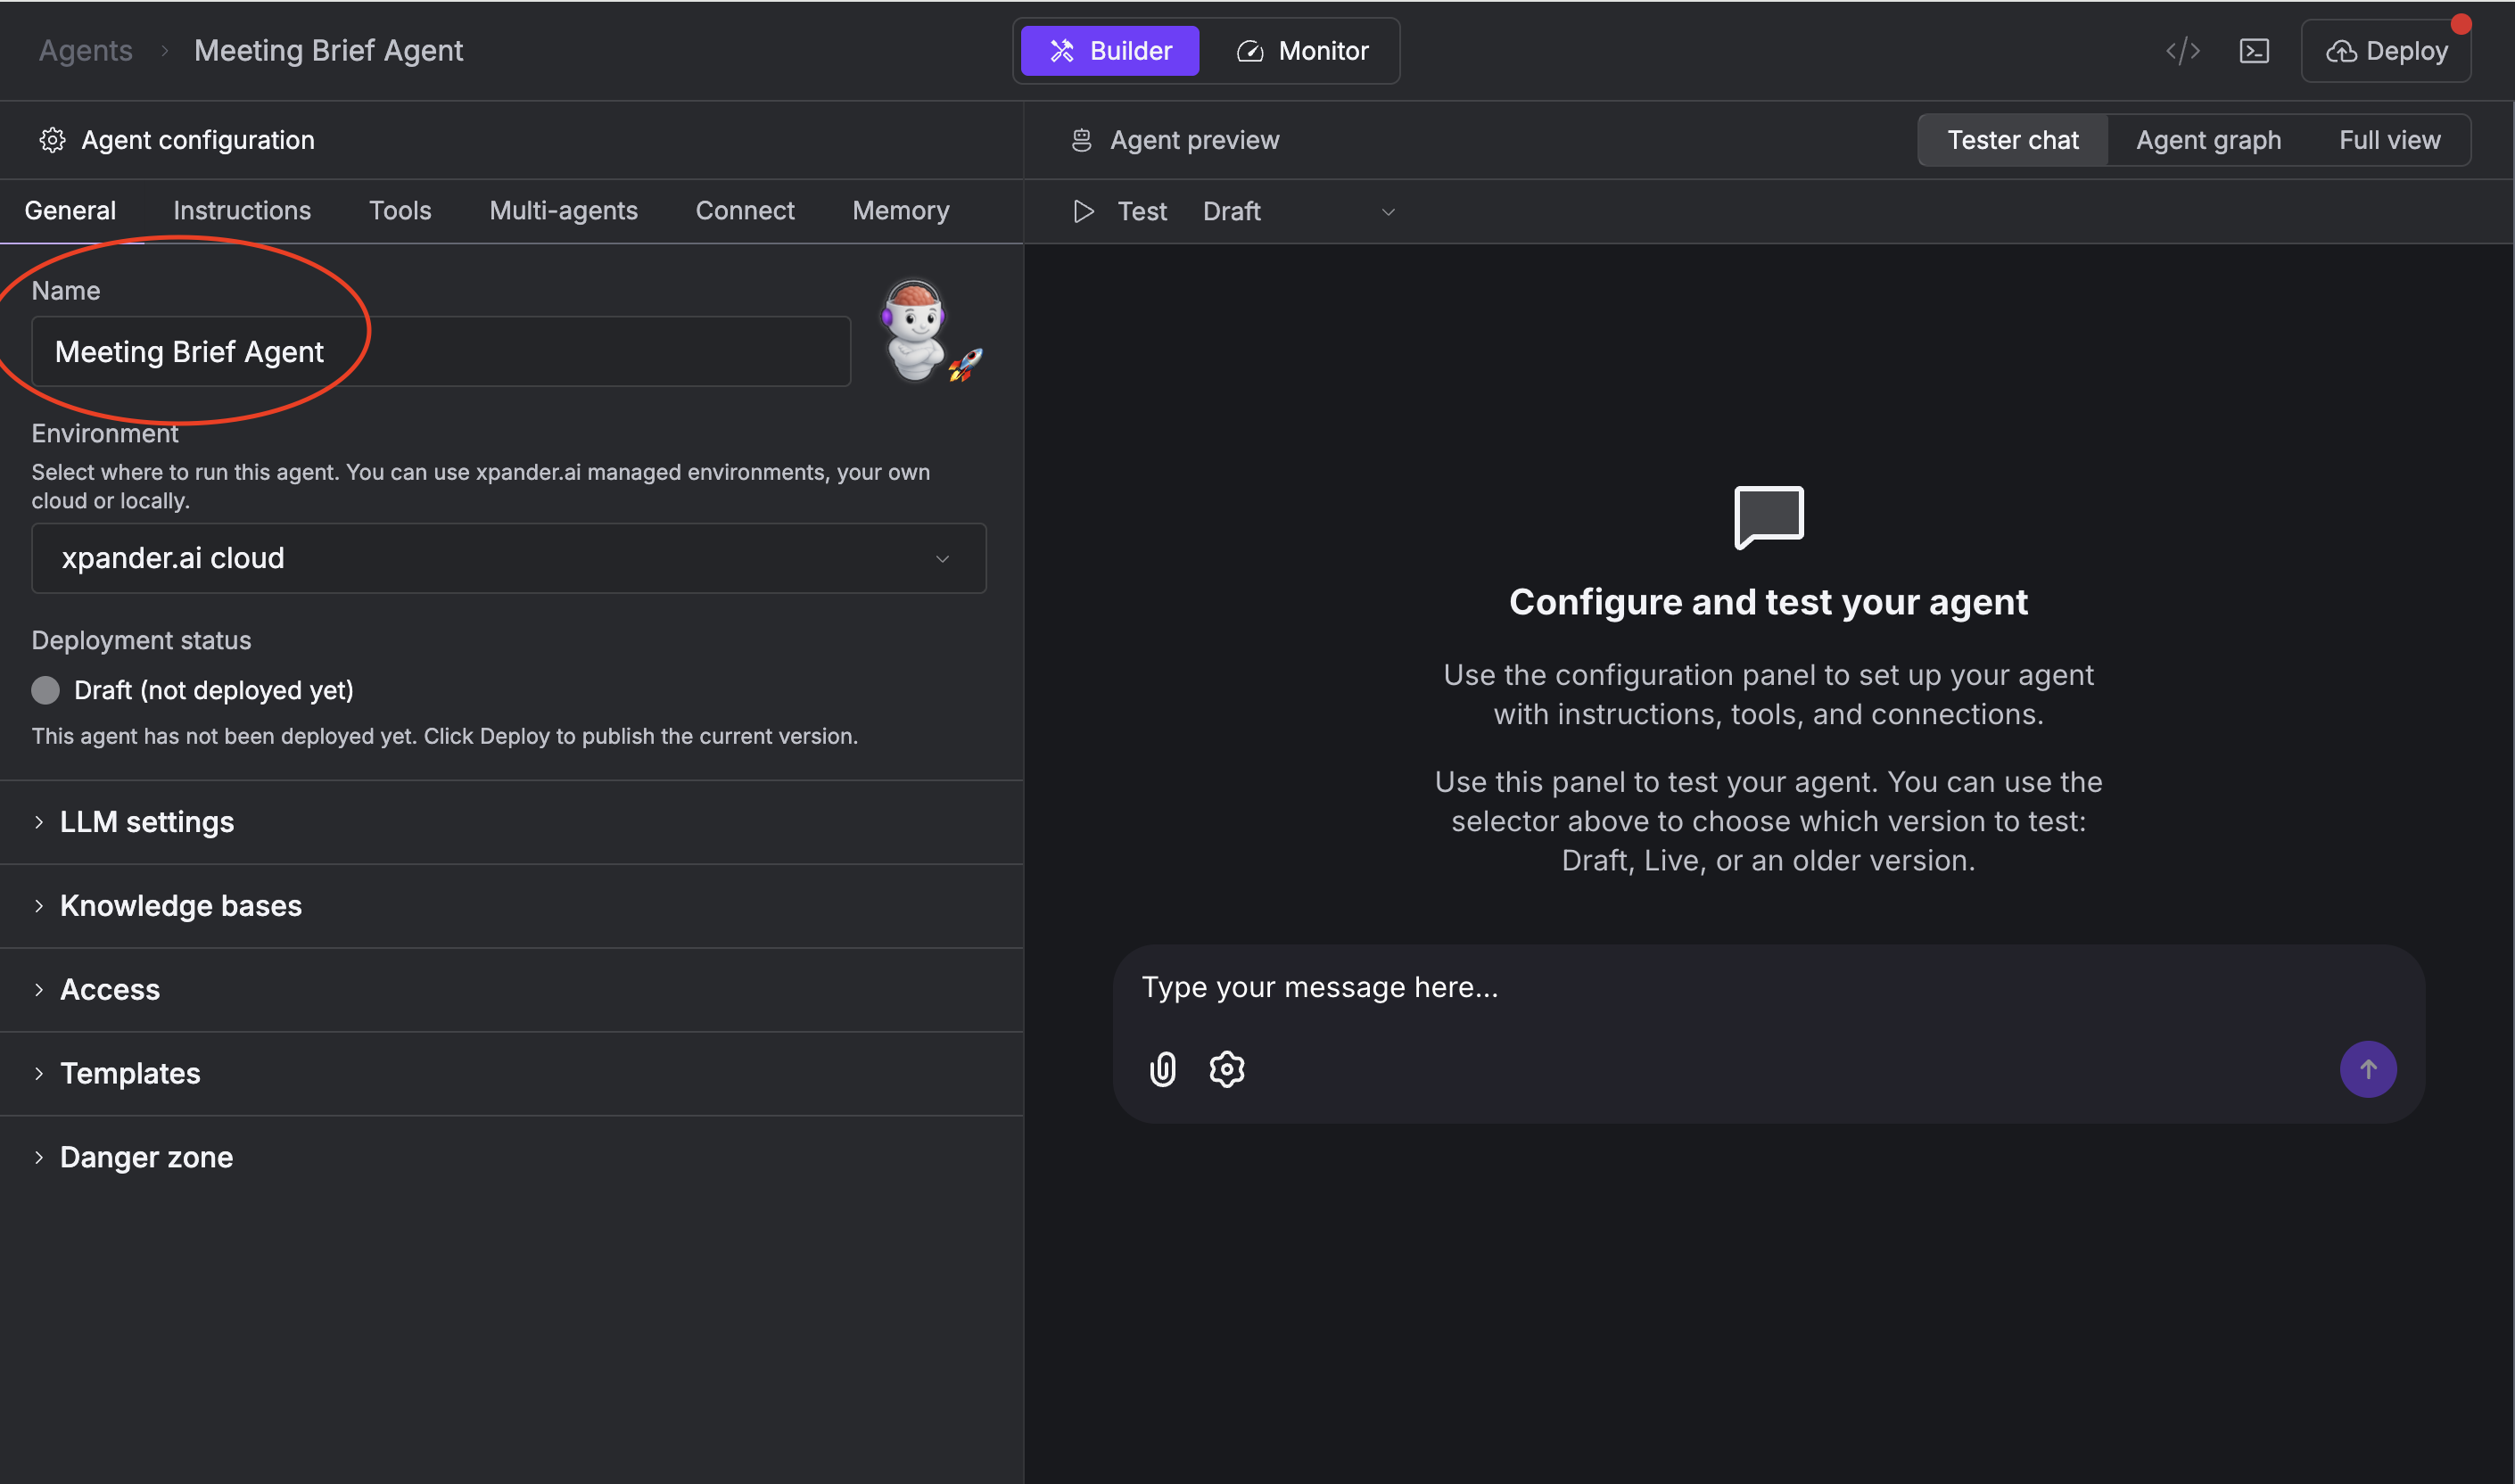The height and width of the screenshot is (1484, 2515).
Task: Expand the Knowledge bases section
Action: 181,906
